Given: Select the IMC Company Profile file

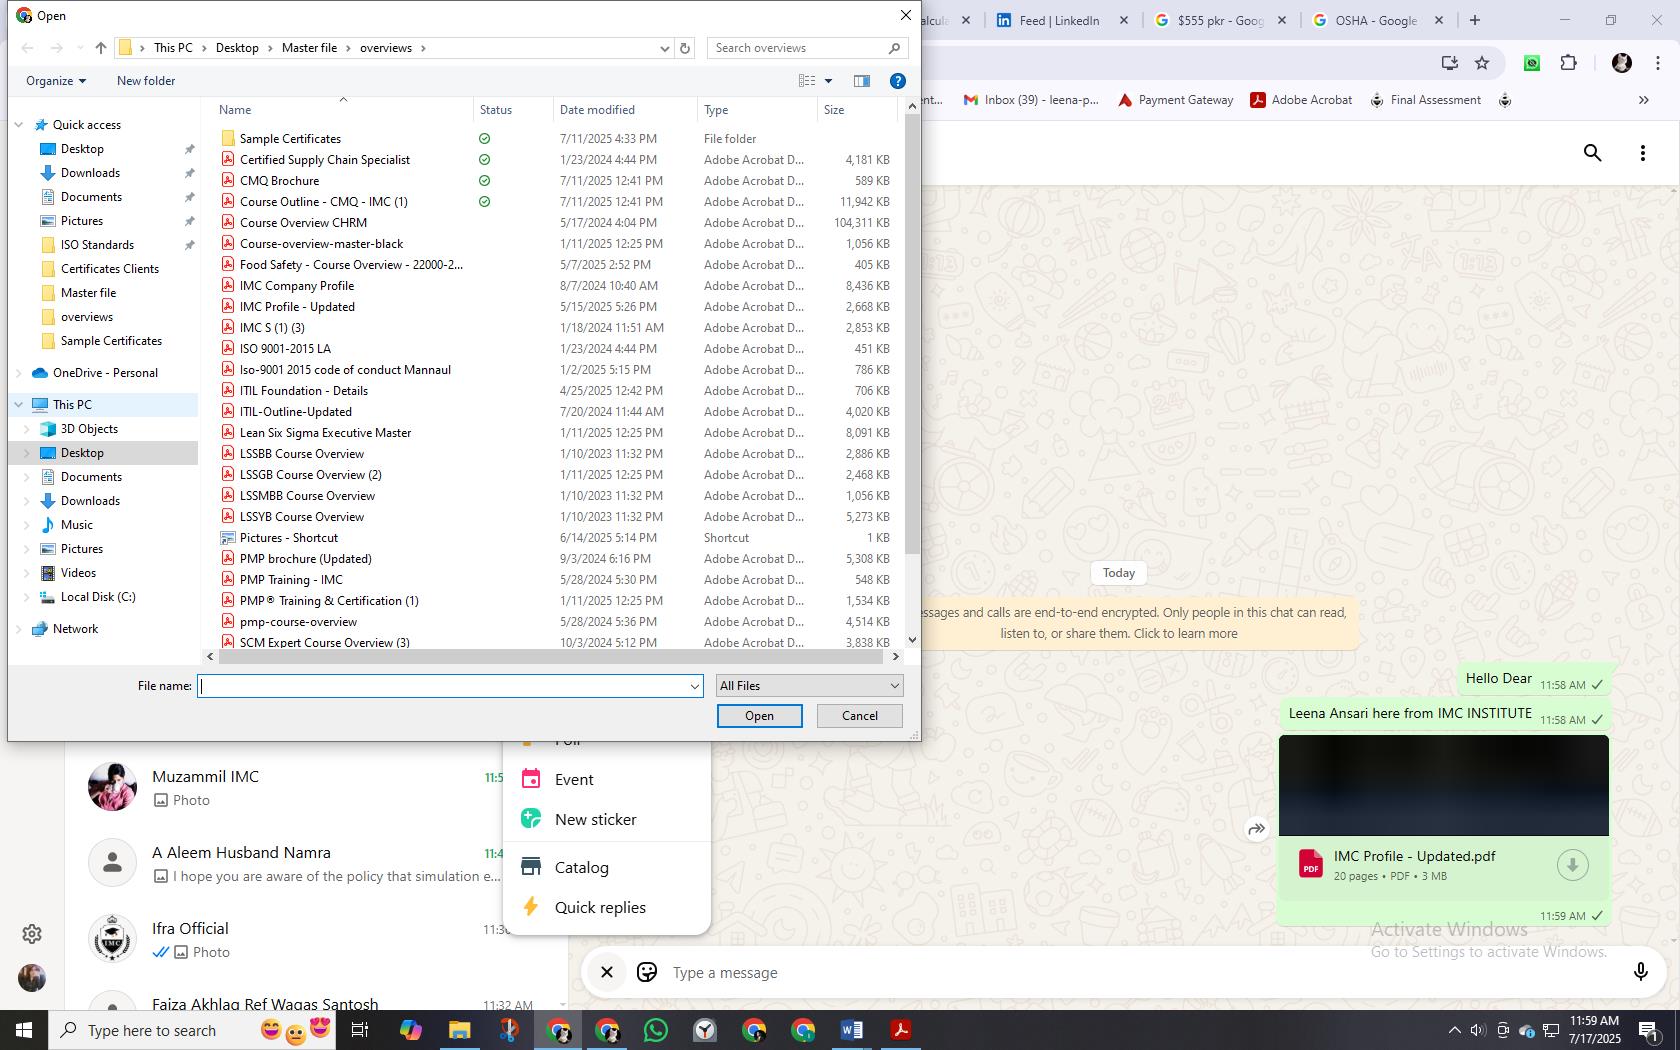Looking at the screenshot, I should [296, 286].
